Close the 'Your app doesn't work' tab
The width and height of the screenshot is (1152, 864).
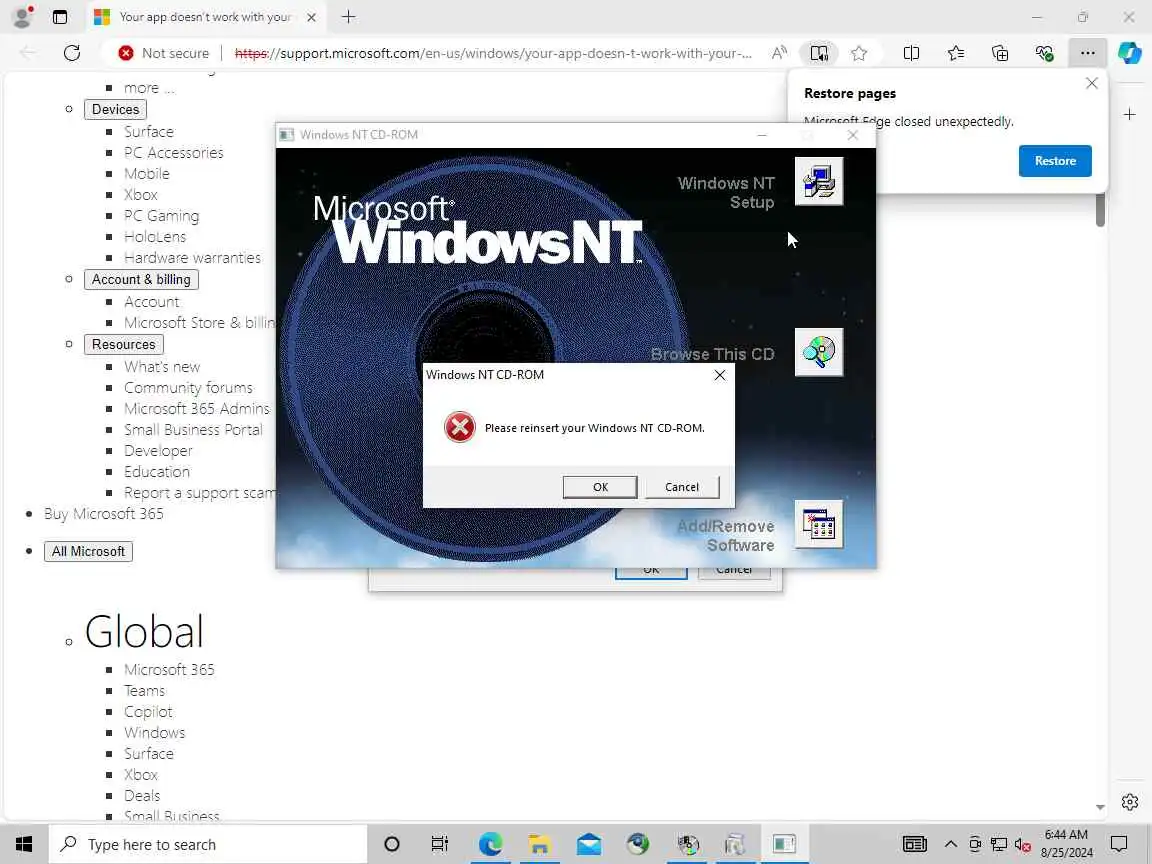312,17
